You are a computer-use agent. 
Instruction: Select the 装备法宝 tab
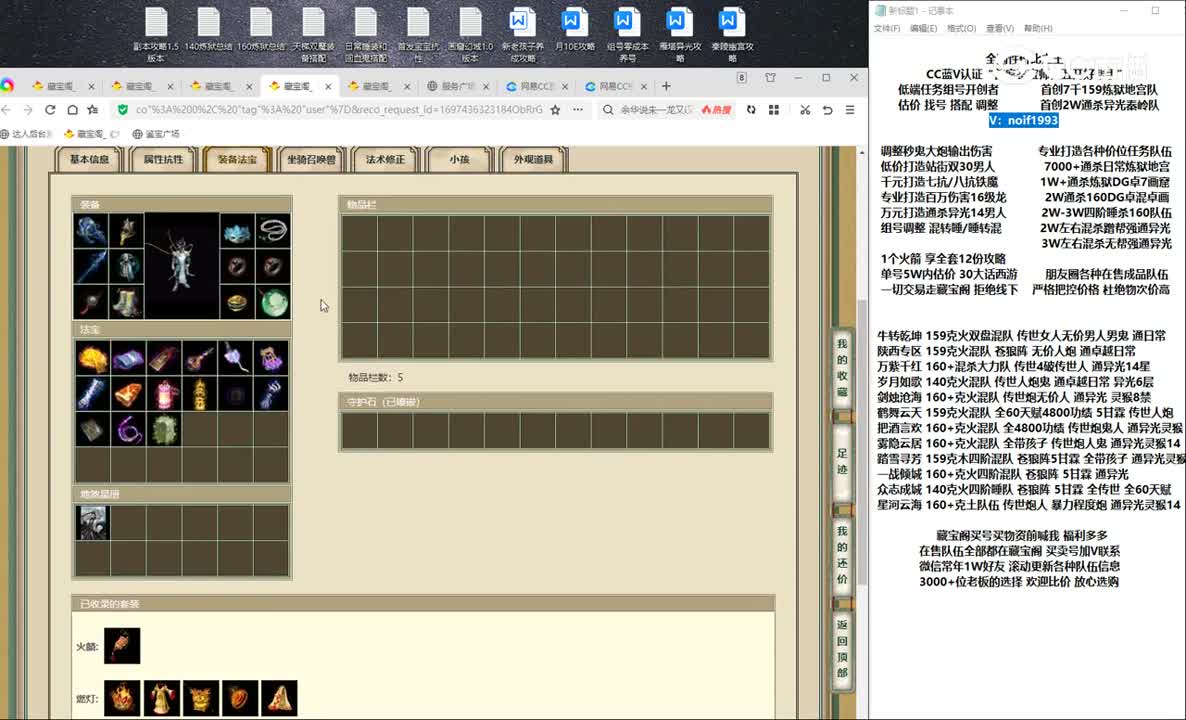237,160
